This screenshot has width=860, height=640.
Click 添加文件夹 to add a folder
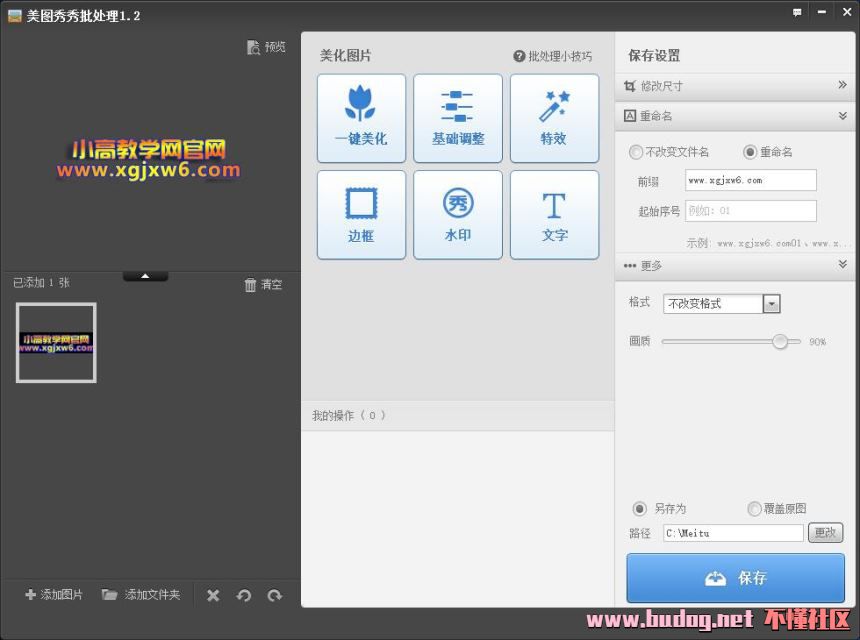(141, 594)
